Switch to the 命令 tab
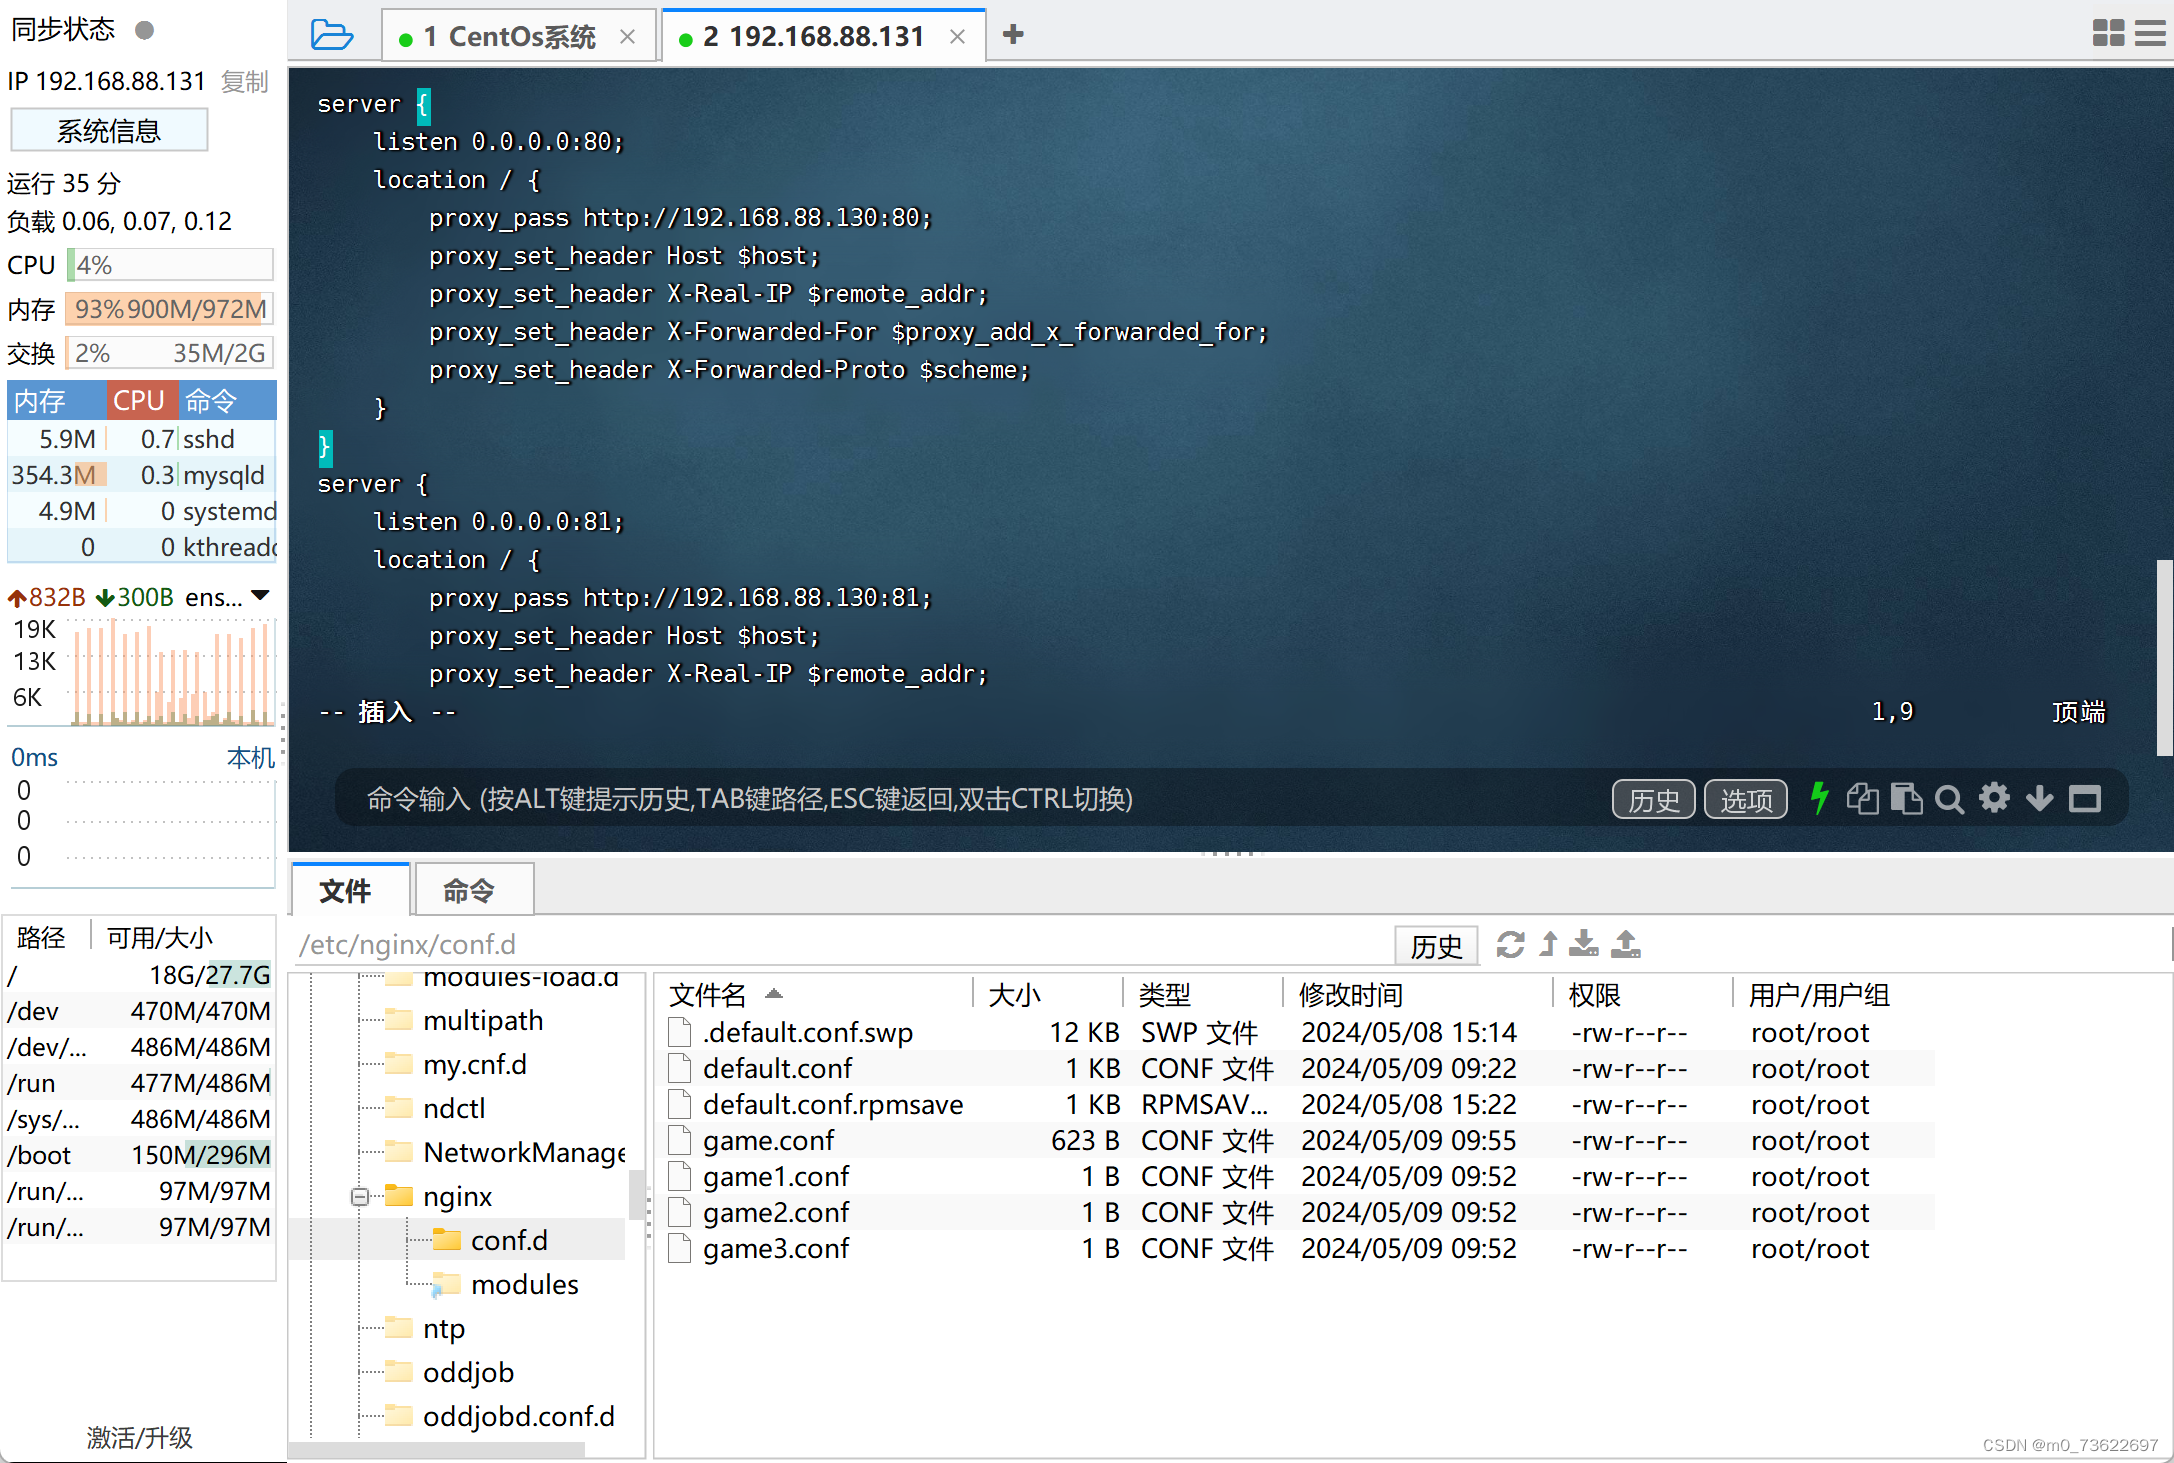The width and height of the screenshot is (2174, 1463). point(473,890)
